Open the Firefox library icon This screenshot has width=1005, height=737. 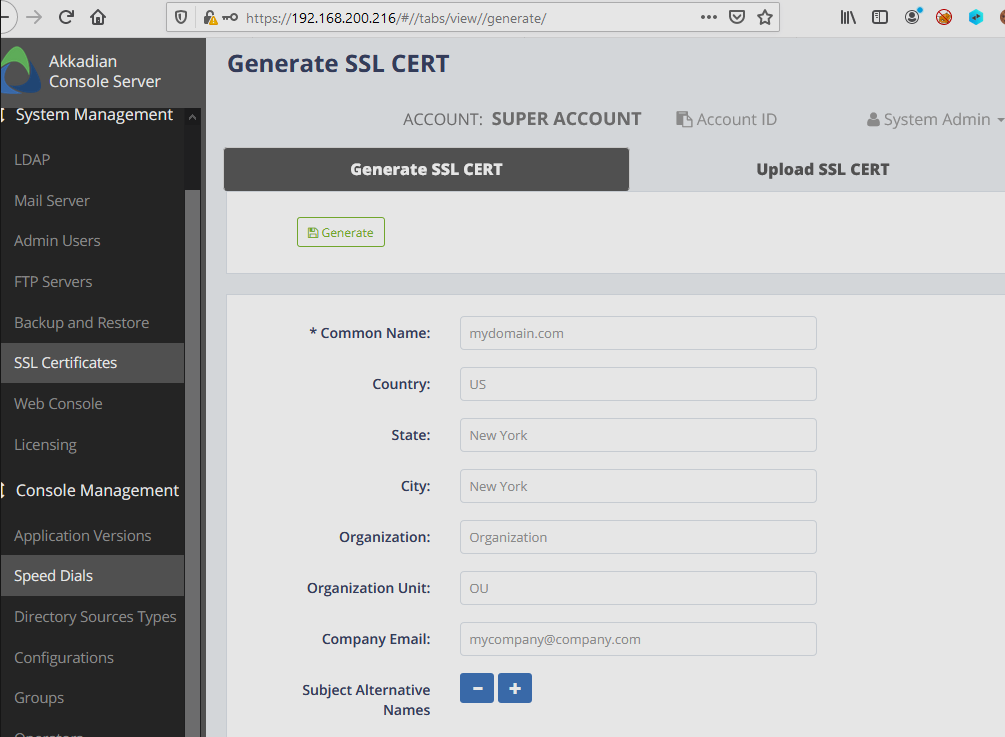click(848, 17)
